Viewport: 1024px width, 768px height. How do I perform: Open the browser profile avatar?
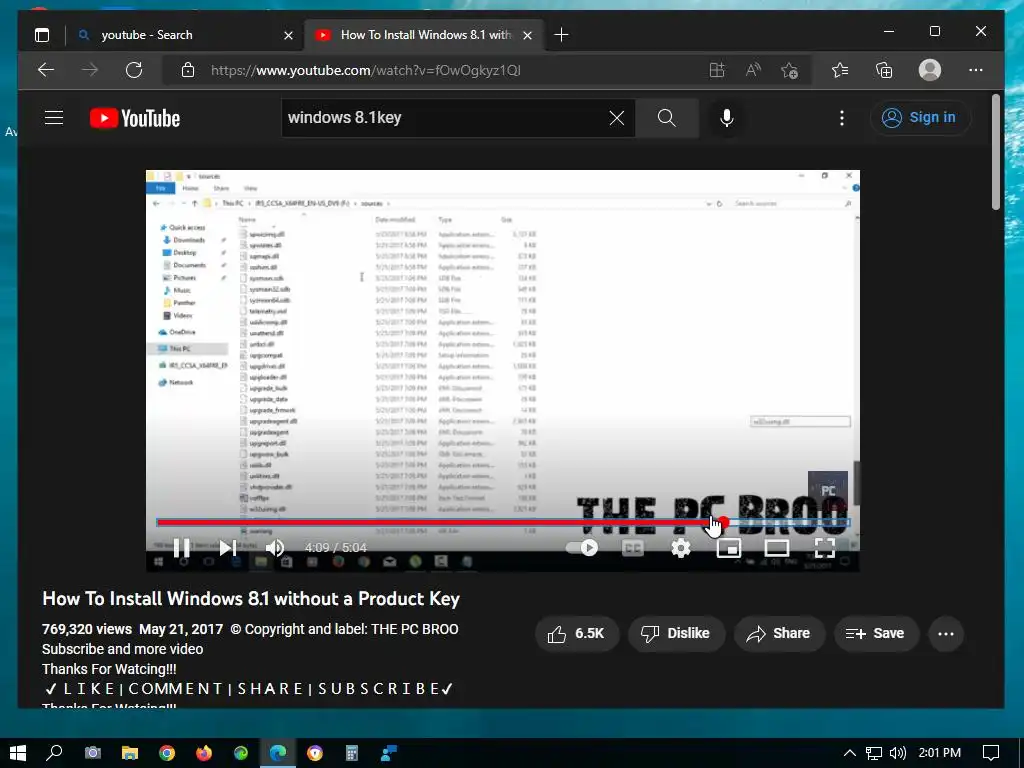(929, 70)
